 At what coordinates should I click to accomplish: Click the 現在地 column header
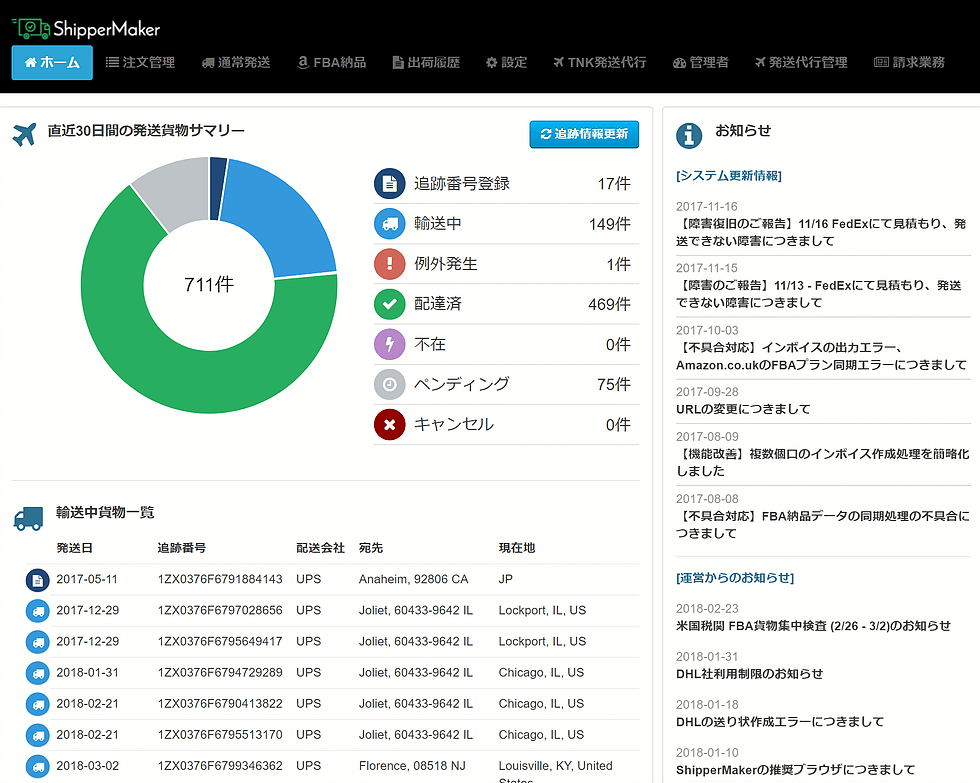point(517,548)
